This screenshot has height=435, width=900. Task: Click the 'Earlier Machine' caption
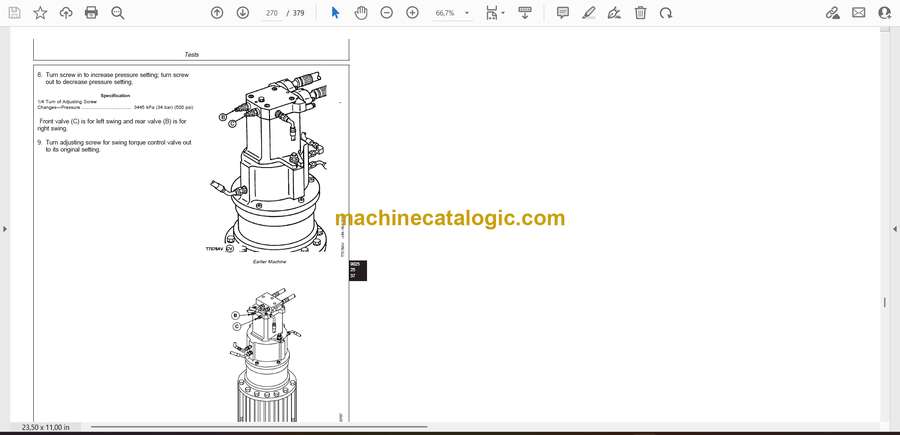coord(270,262)
